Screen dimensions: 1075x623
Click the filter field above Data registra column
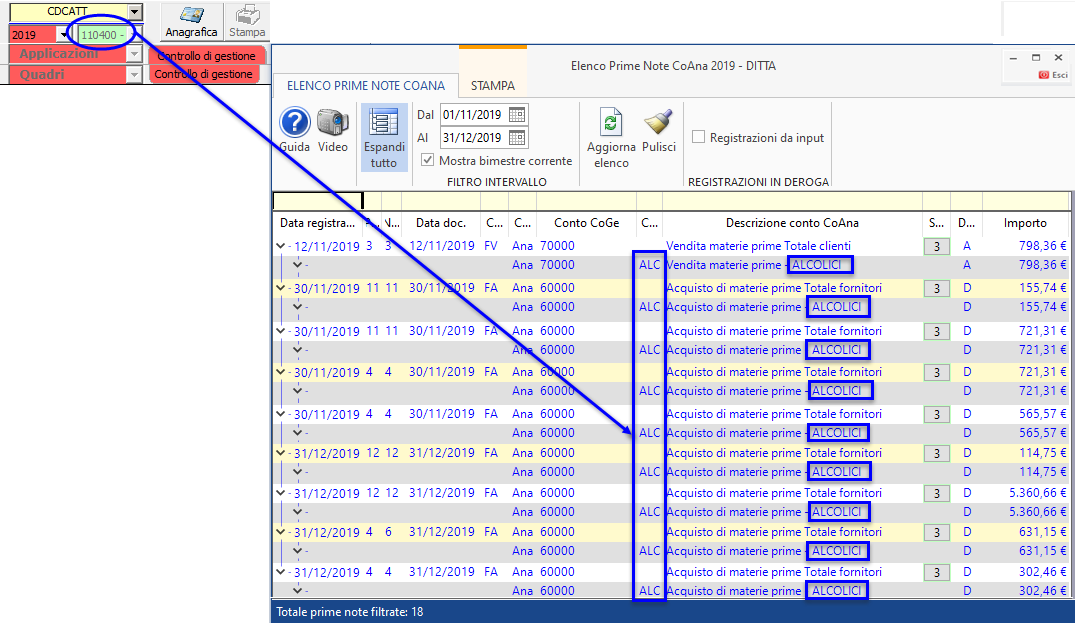pyautogui.click(x=317, y=201)
